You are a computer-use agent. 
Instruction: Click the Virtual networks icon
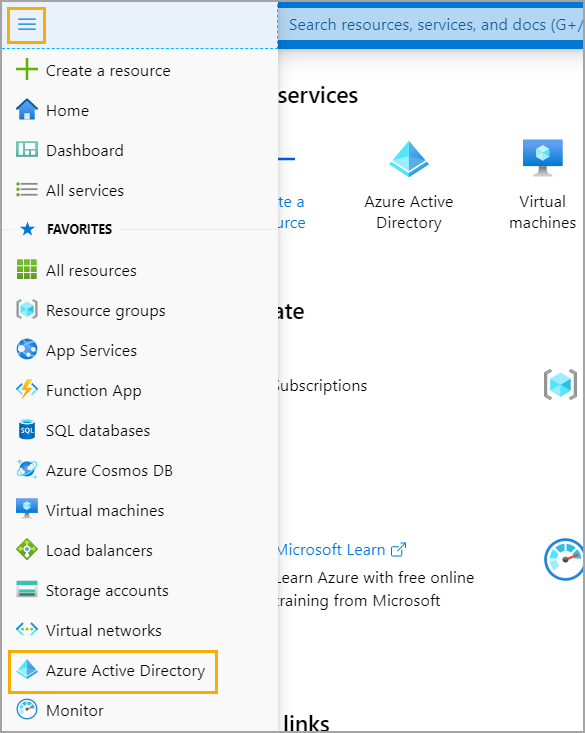pos(27,629)
